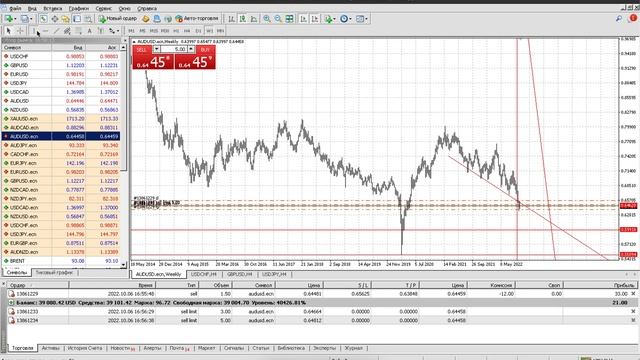
Task: Click the red BUY one-click button
Action: (195, 62)
